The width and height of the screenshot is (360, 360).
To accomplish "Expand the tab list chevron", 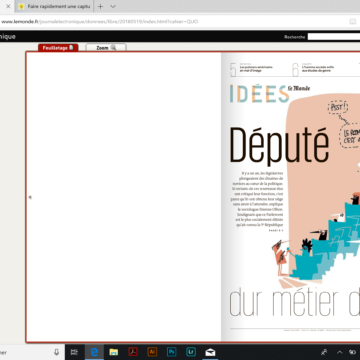I will 113,6.
